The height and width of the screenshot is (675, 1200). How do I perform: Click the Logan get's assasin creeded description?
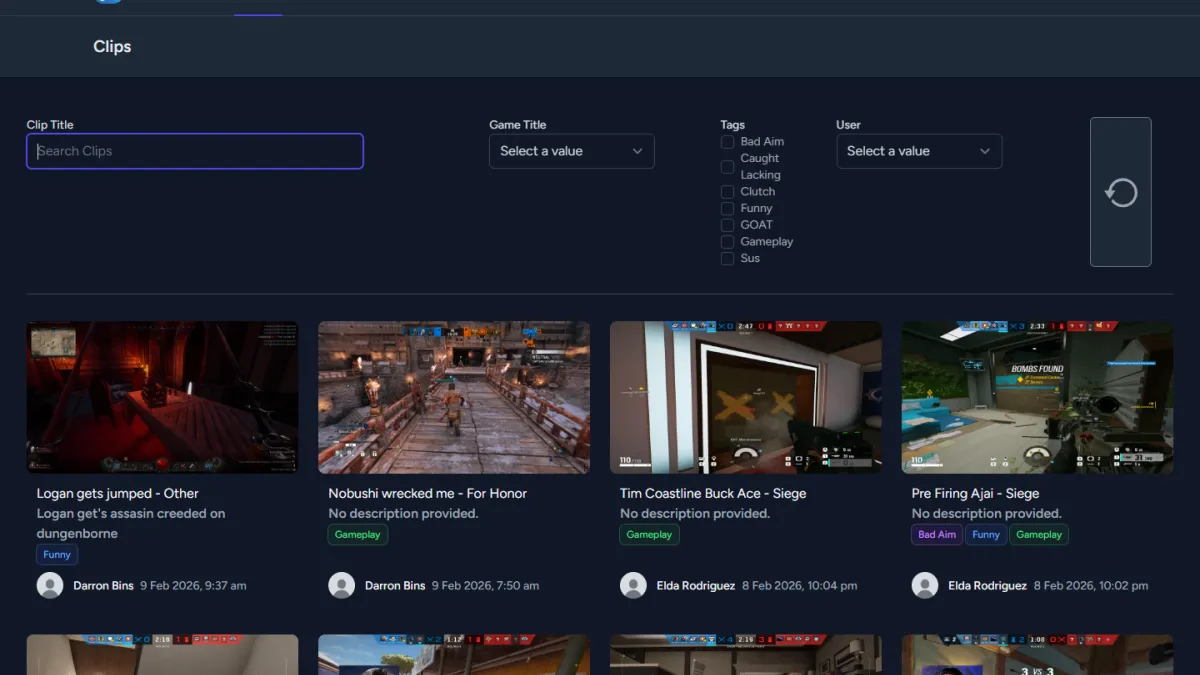pos(131,523)
